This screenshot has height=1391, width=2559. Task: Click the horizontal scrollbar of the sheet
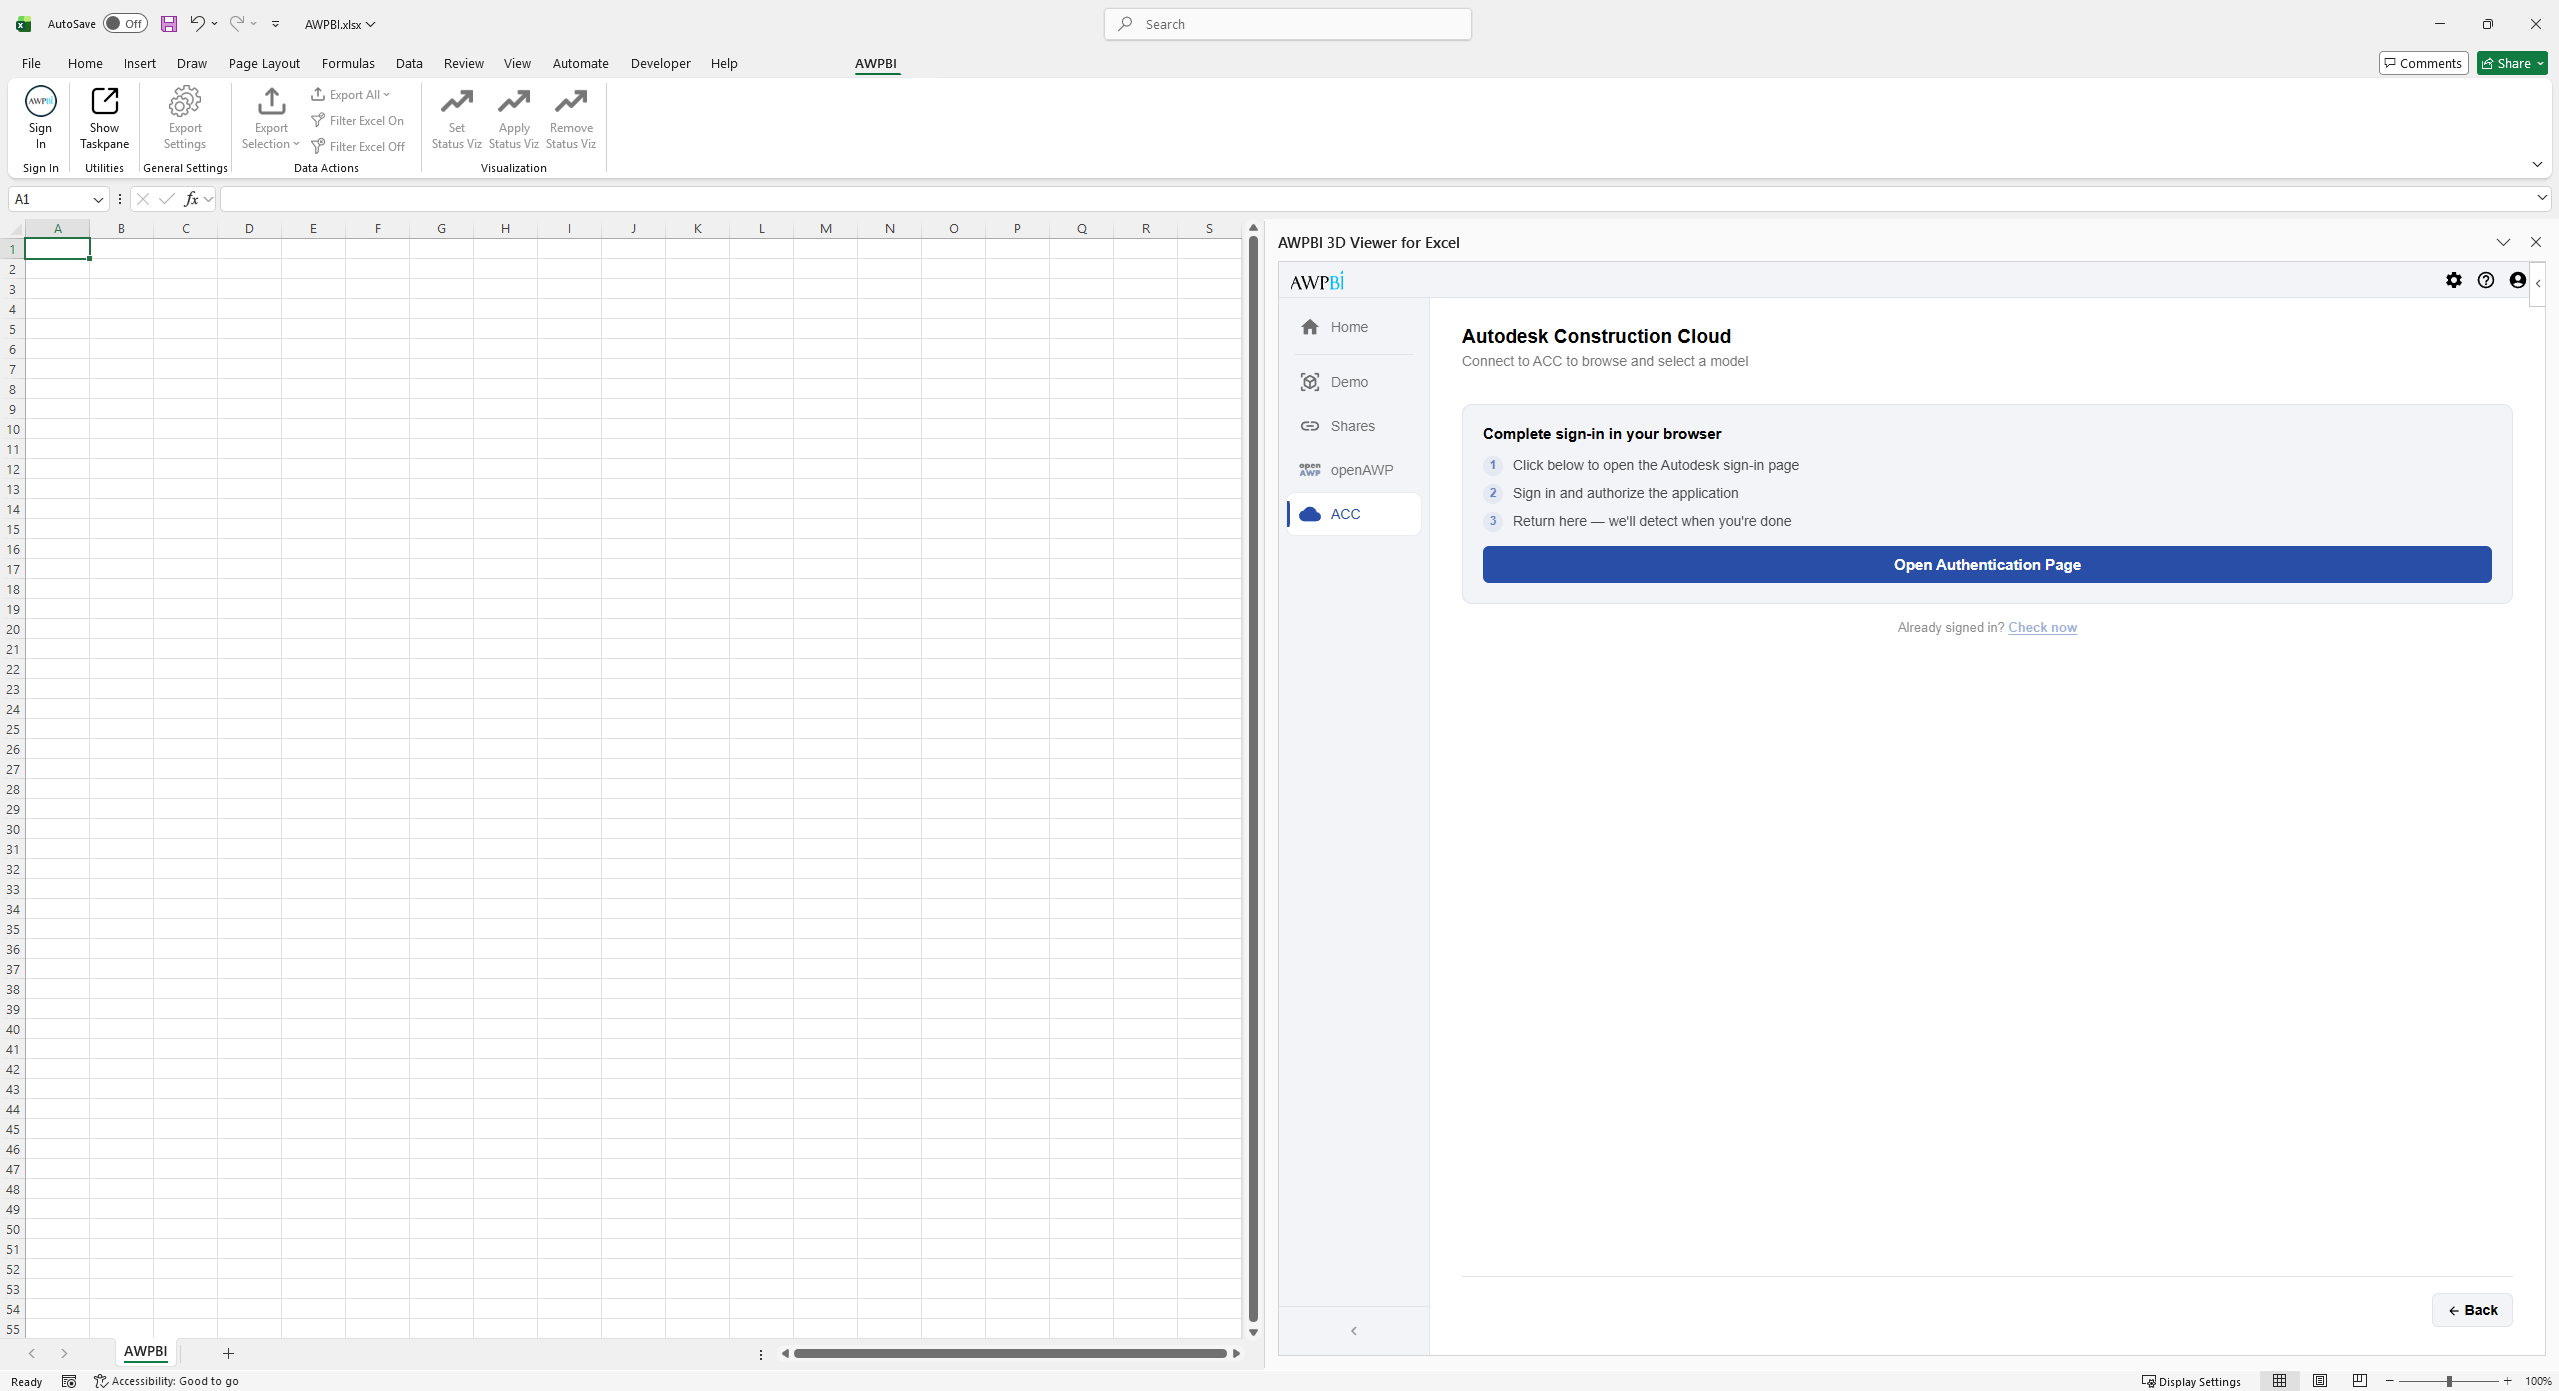[x=1010, y=1353]
